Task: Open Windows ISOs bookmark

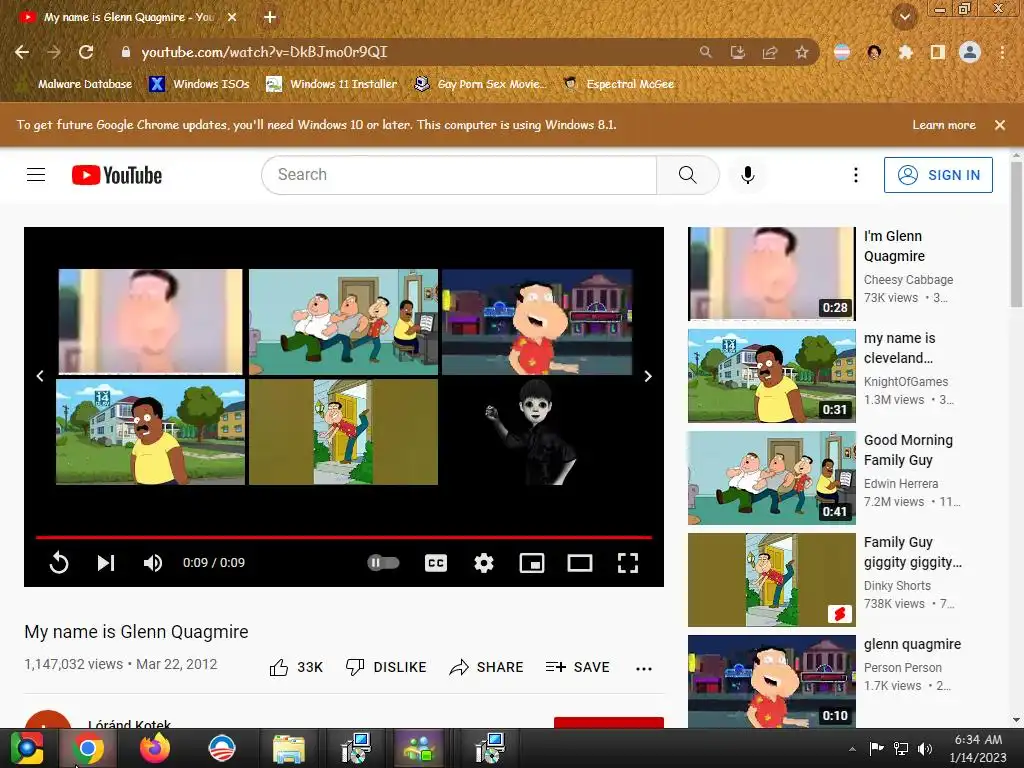Action: (x=199, y=84)
